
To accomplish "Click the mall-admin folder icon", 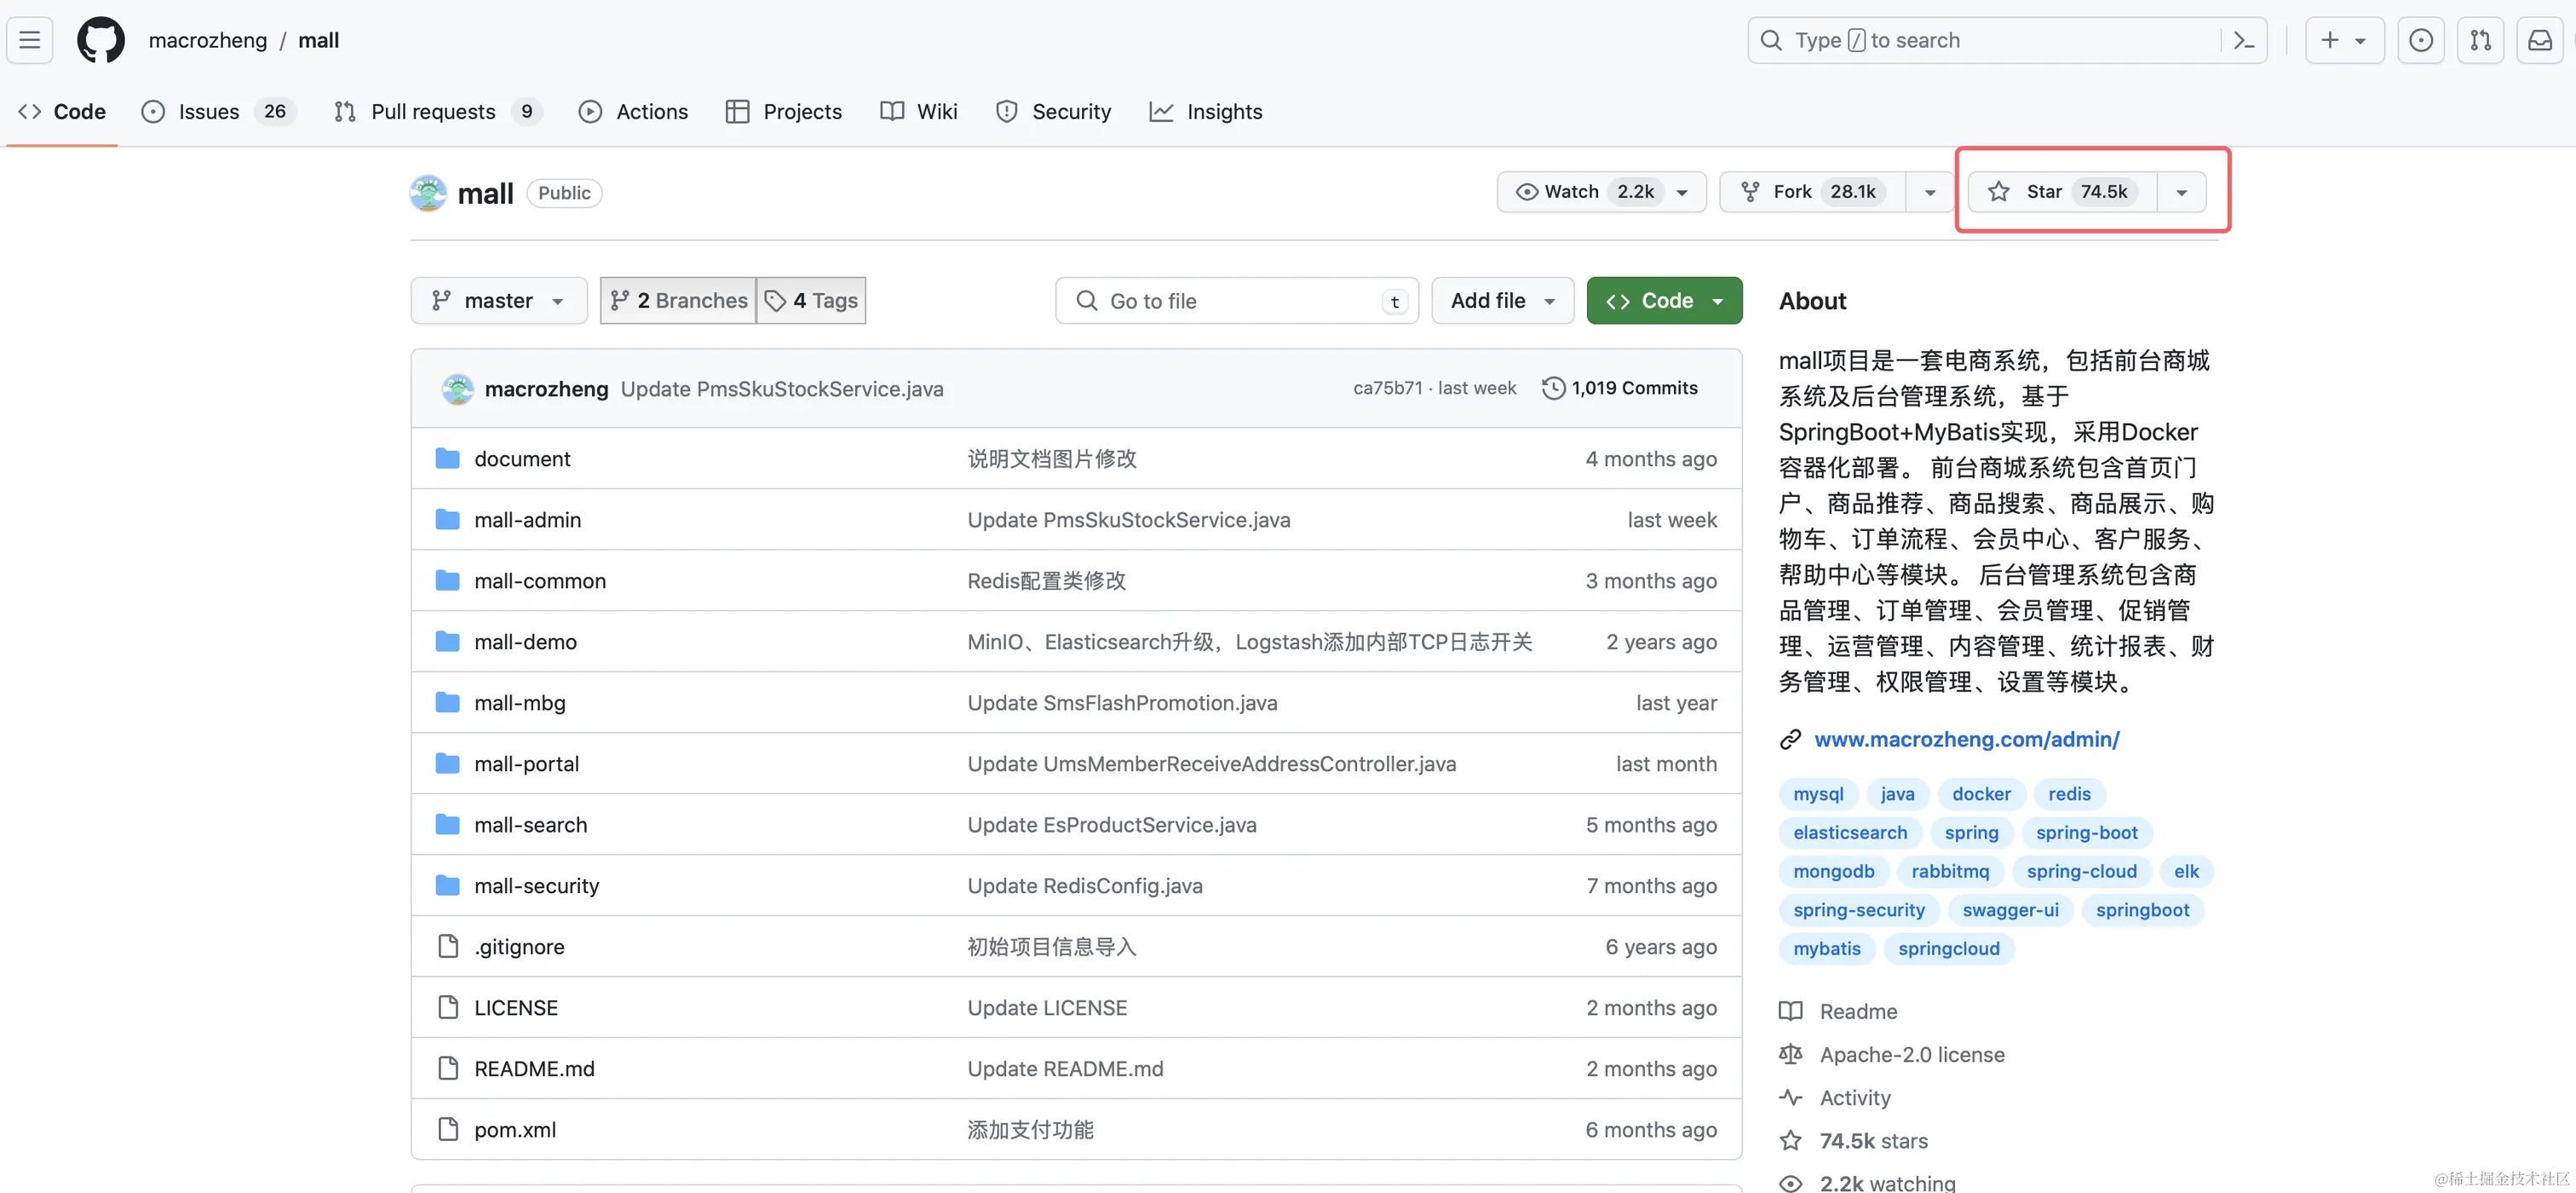I will coord(448,520).
